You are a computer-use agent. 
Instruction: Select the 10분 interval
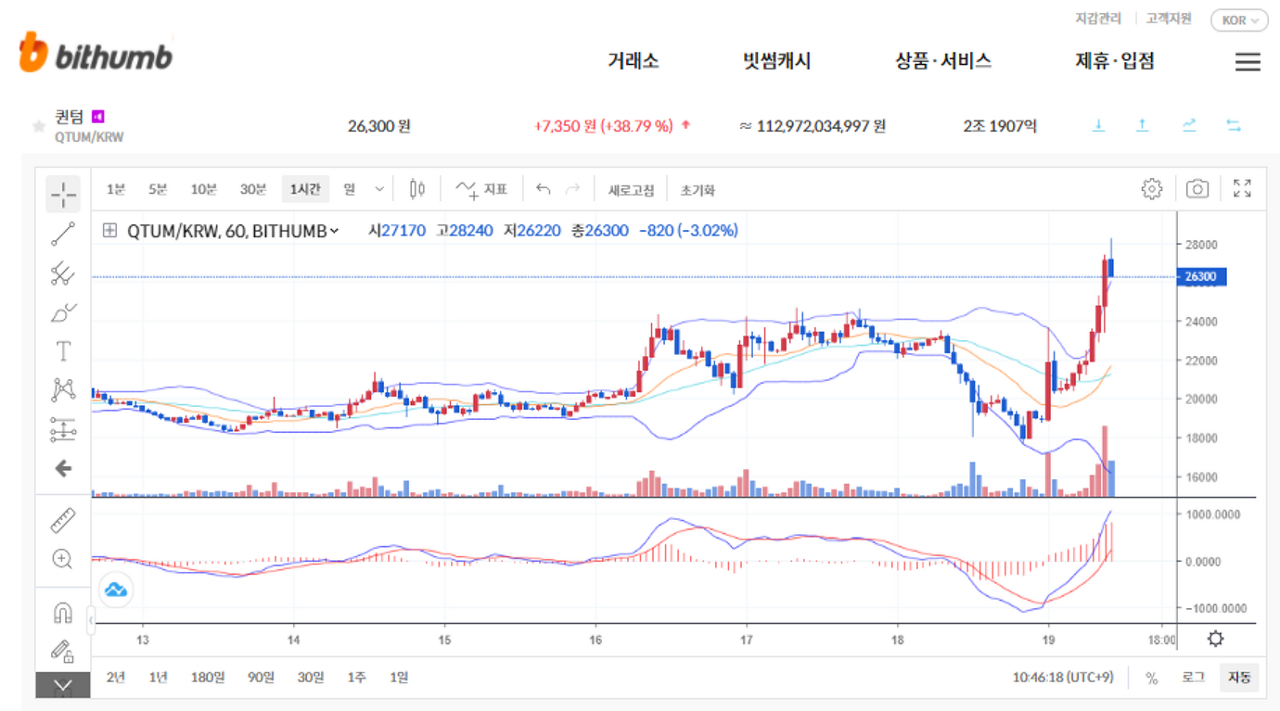[x=204, y=189]
